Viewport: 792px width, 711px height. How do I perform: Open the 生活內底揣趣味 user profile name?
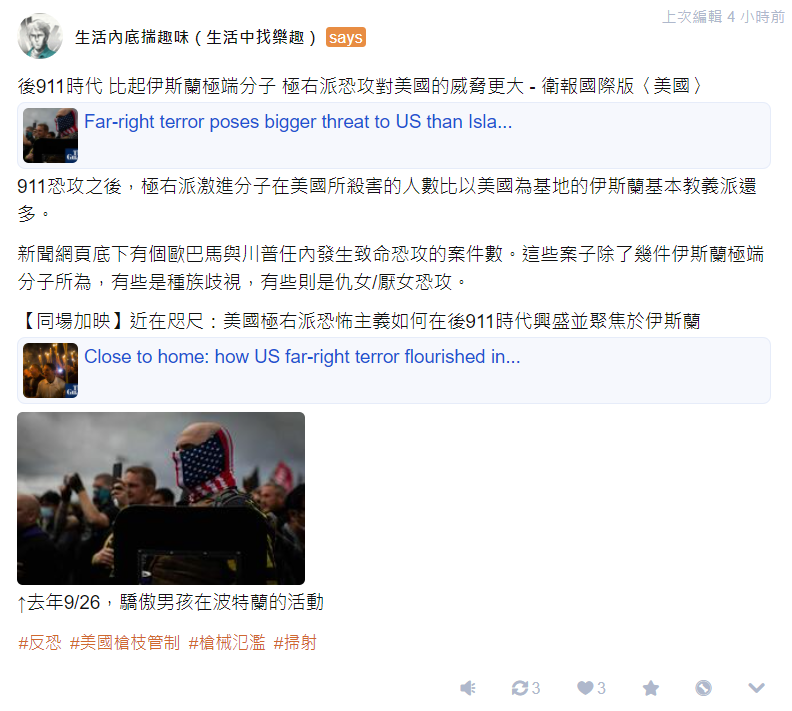point(196,37)
